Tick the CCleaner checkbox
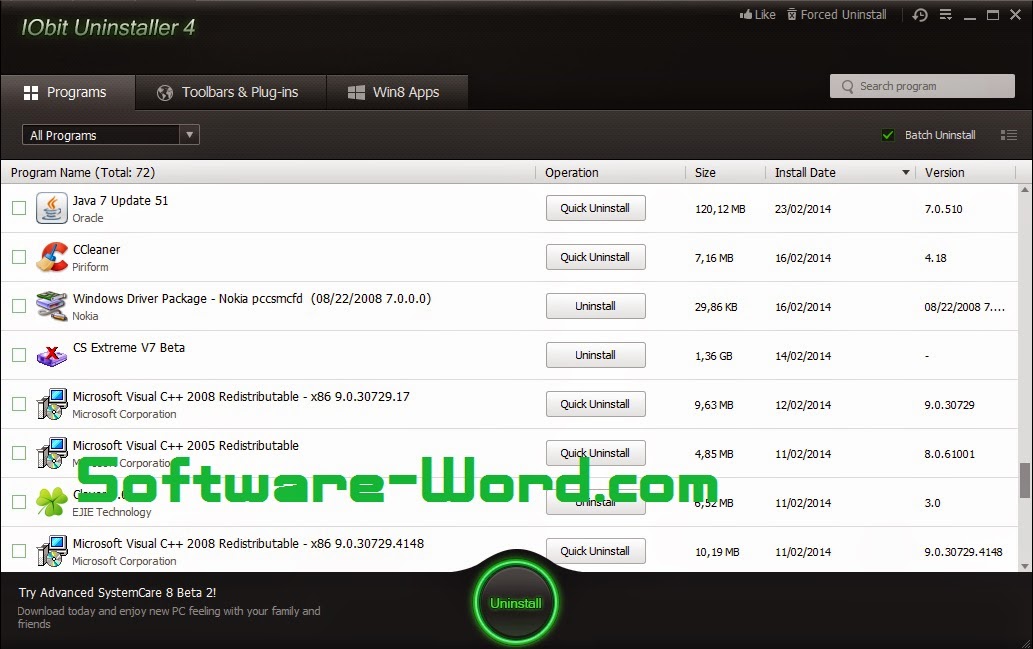The height and width of the screenshot is (649, 1033). tap(19, 257)
